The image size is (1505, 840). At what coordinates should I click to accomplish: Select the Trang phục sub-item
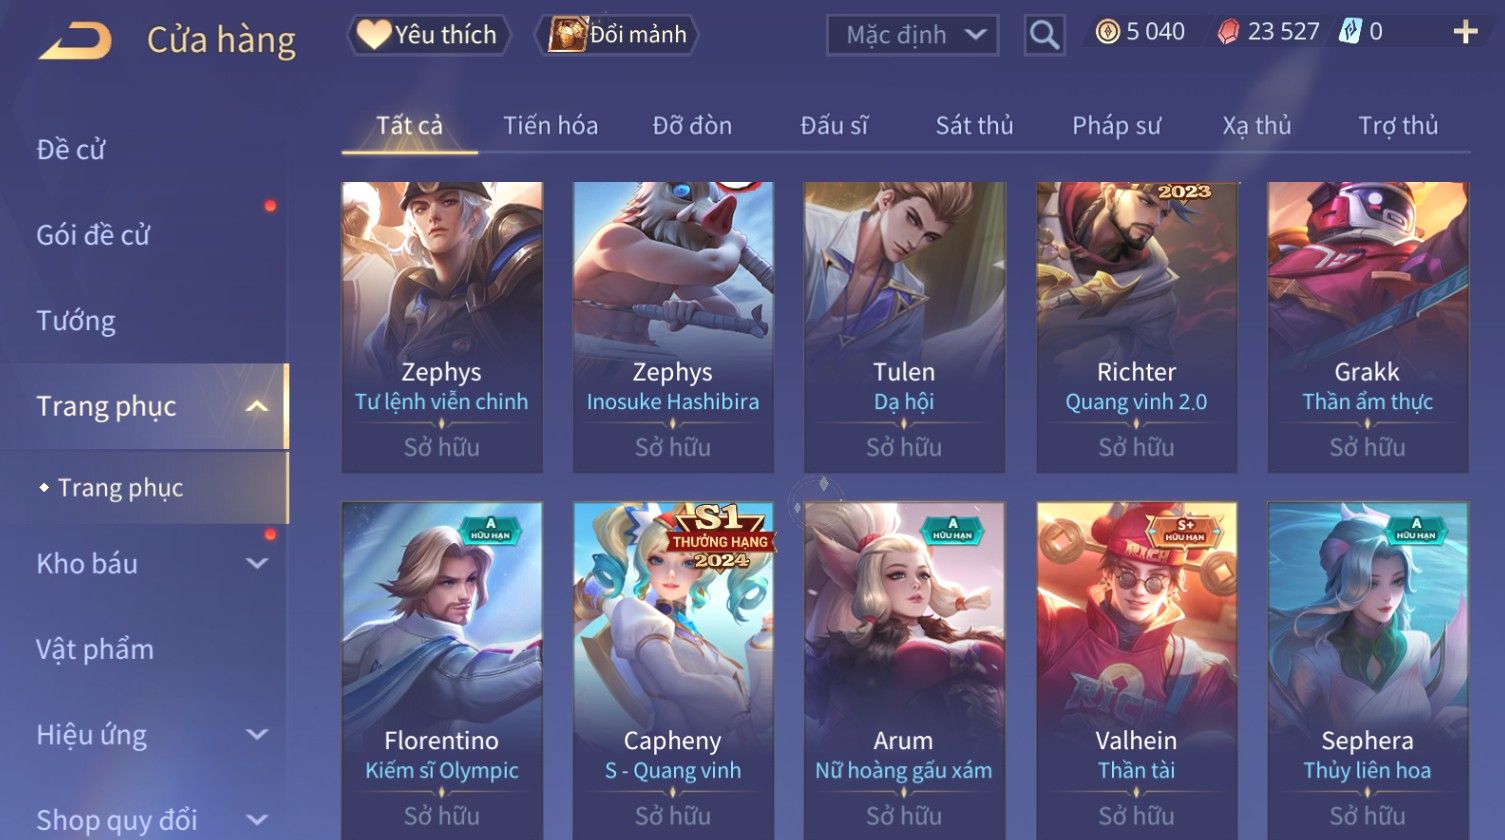[x=120, y=488]
